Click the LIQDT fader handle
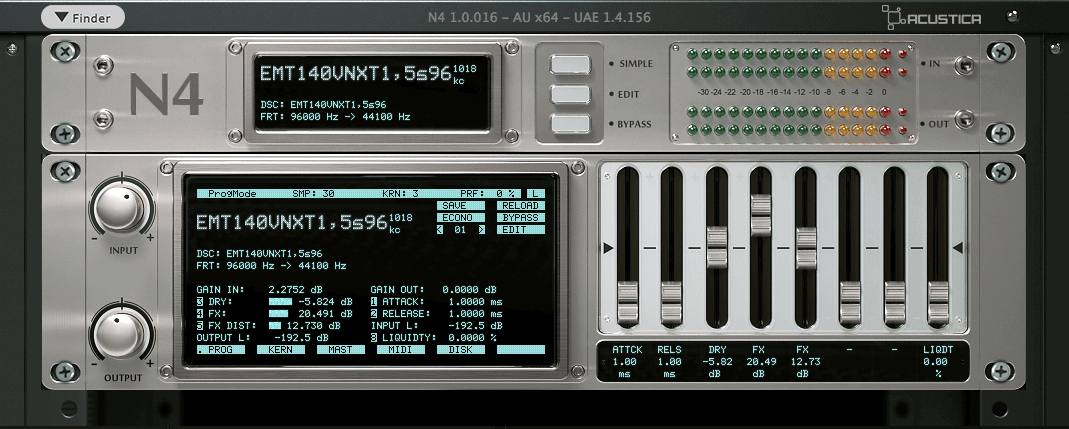This screenshot has height=429, width=1069. click(x=939, y=301)
